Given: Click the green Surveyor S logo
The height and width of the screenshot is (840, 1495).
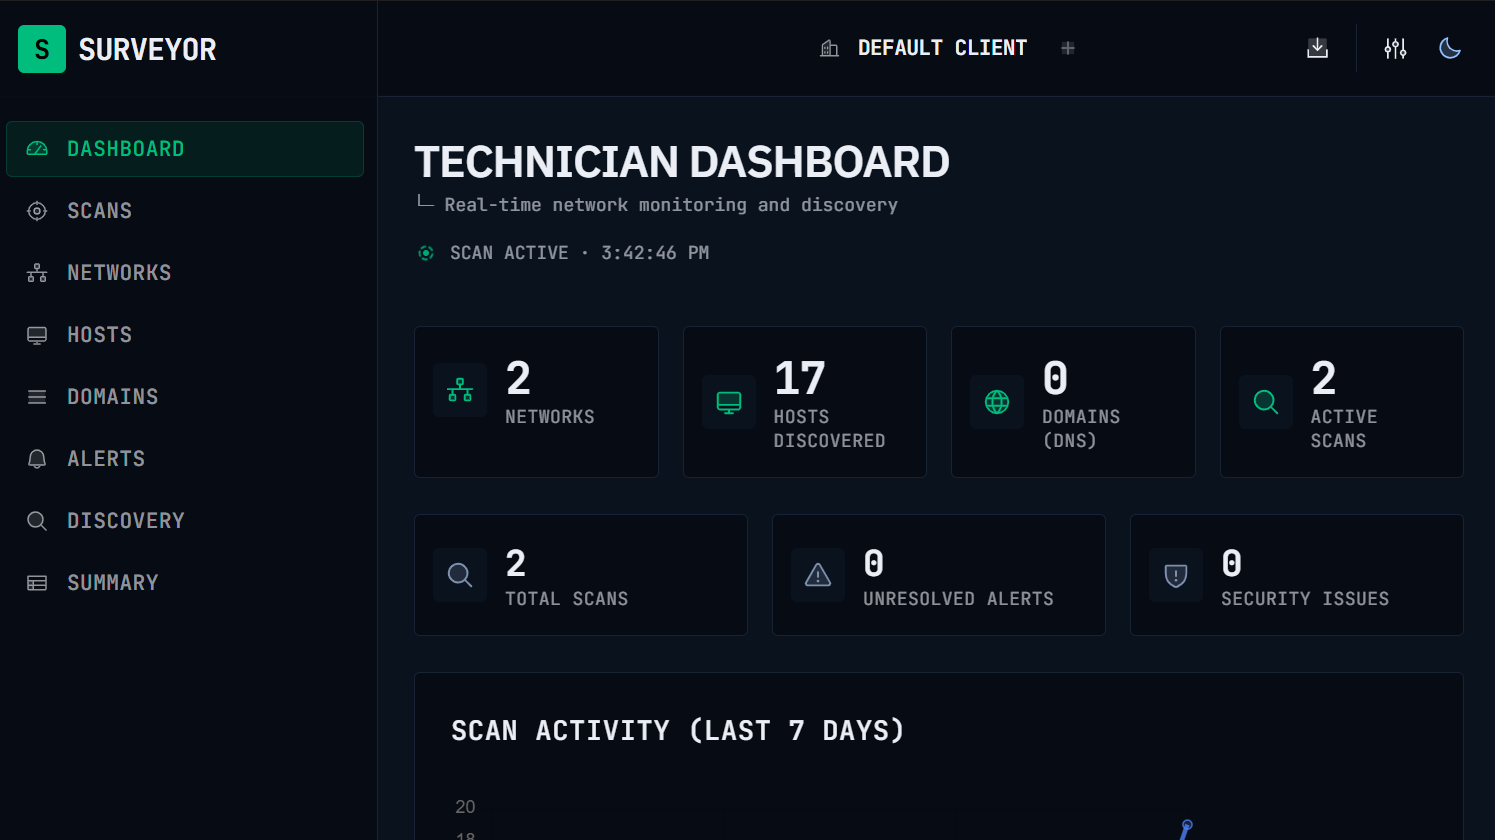Looking at the screenshot, I should tap(42, 49).
